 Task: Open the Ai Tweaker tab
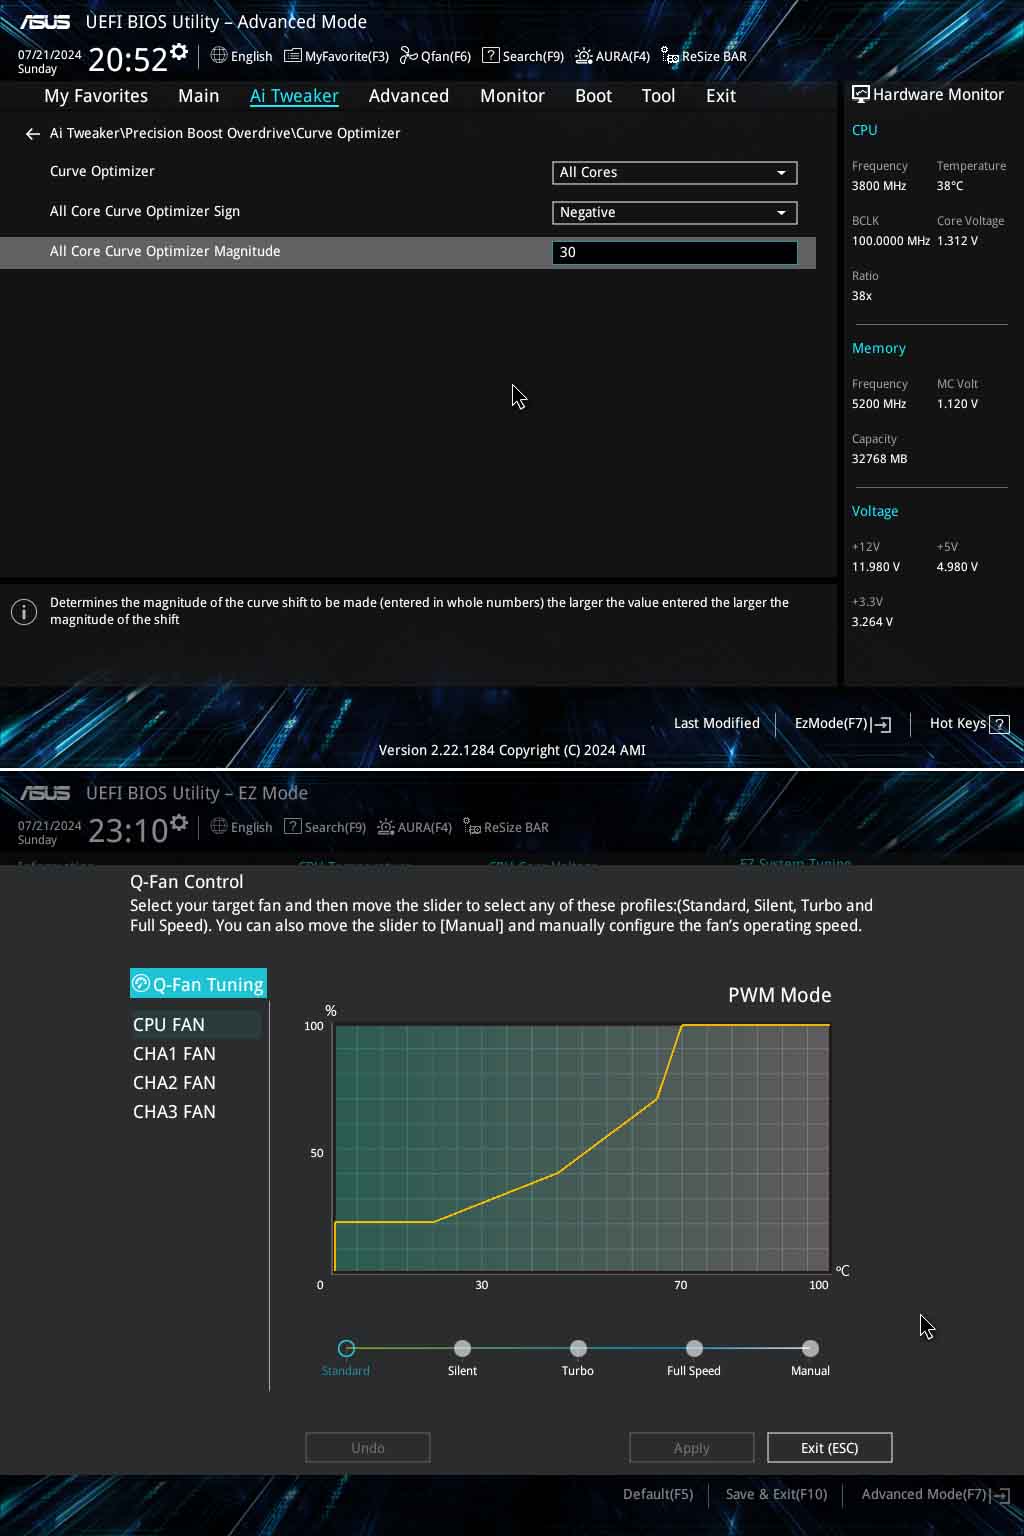point(294,96)
